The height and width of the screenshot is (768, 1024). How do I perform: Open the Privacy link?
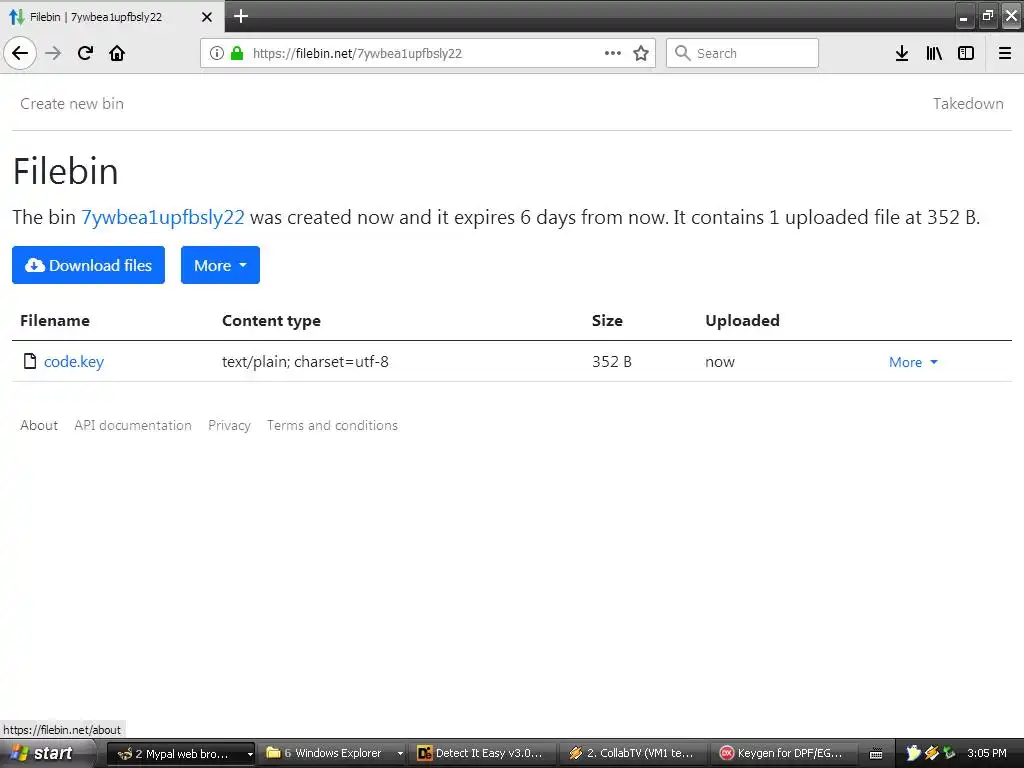229,425
